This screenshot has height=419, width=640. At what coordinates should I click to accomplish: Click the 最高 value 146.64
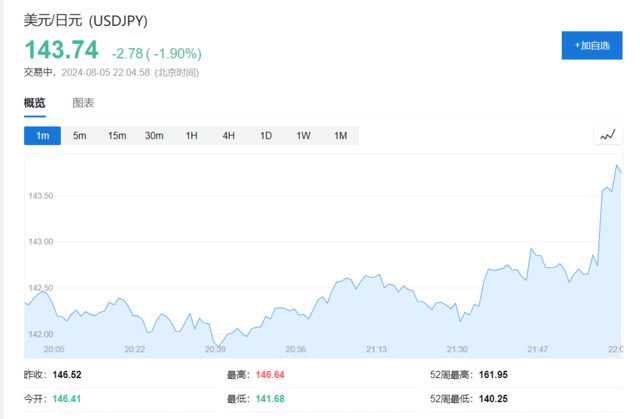[x=270, y=375]
